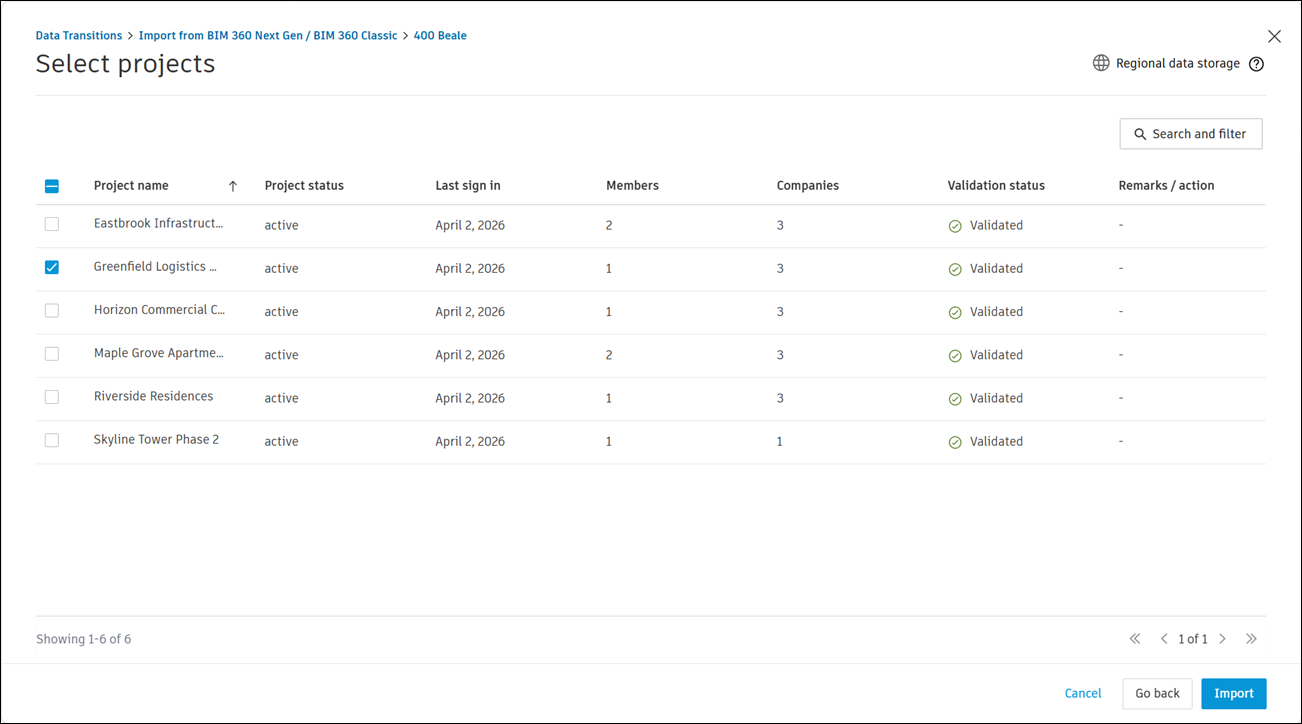Click Validated check icon for Horizon Commercial row
Image resolution: width=1302 pixels, height=724 pixels.
[955, 312]
